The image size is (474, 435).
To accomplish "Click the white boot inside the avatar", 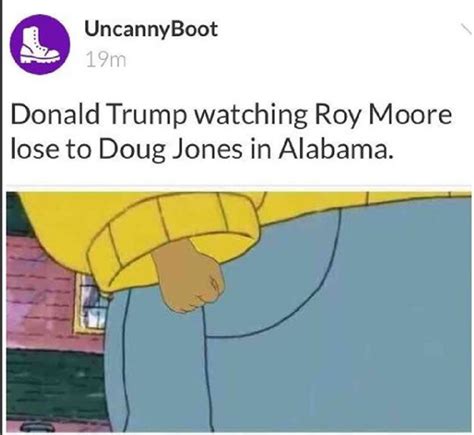I will coord(39,45).
